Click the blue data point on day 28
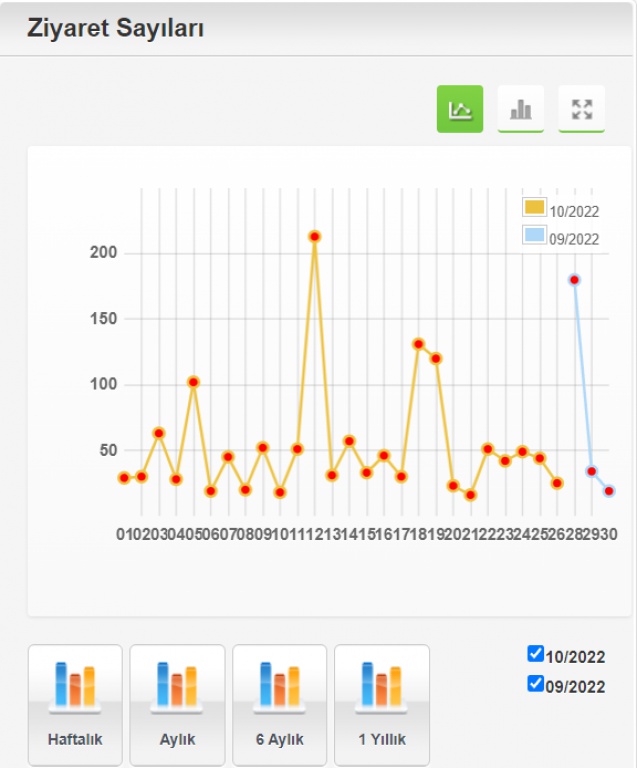The height and width of the screenshot is (768, 637). 574,280
